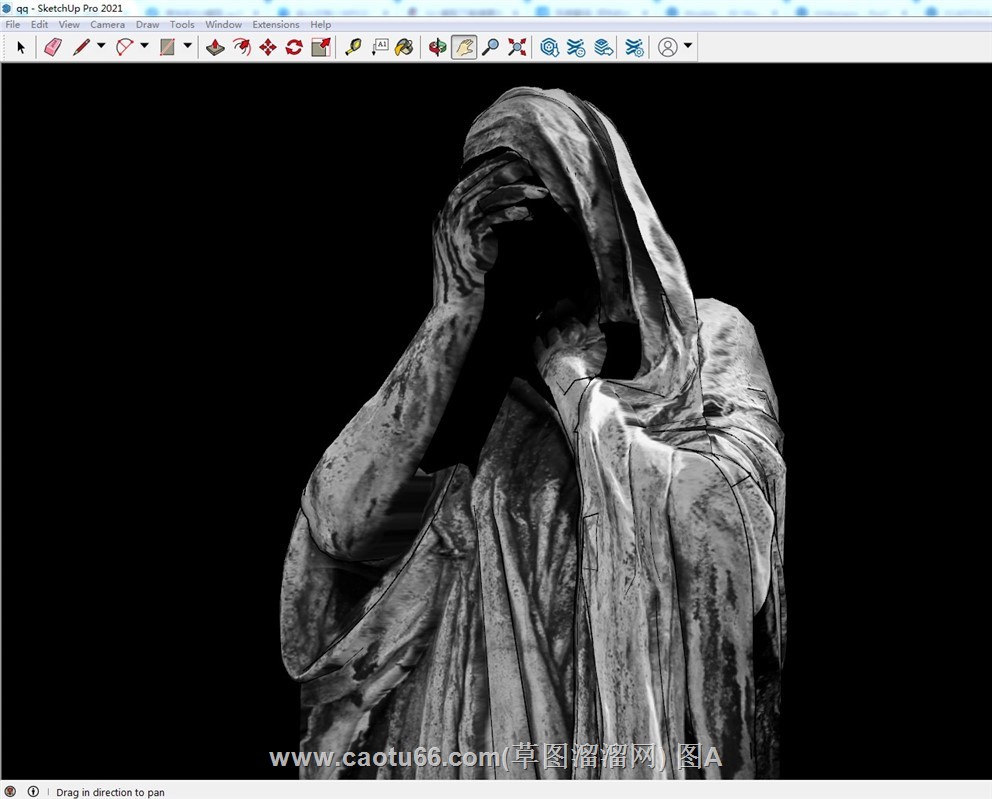Open the Tools menu

[182, 25]
